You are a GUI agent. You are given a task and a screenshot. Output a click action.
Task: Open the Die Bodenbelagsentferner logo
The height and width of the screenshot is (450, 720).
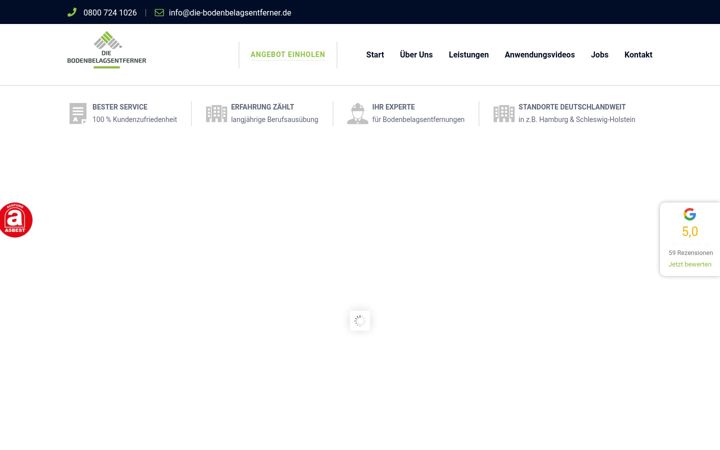click(107, 50)
